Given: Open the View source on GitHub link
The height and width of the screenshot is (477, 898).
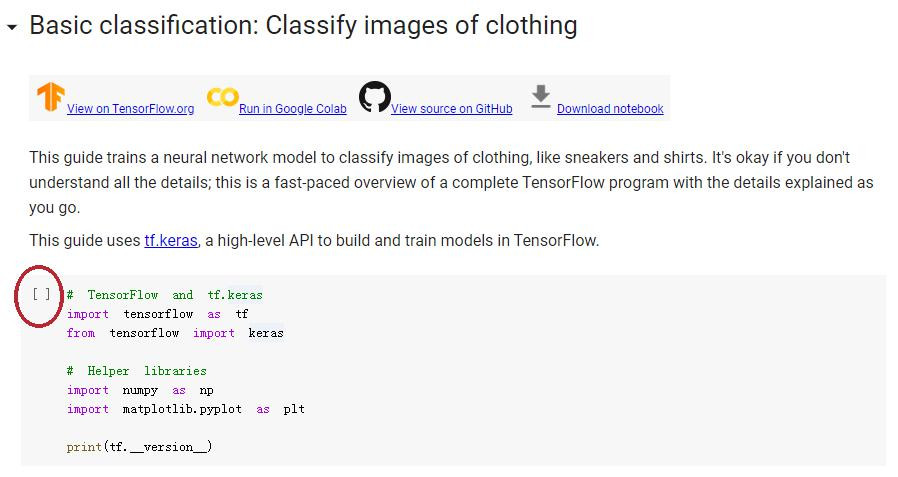Looking at the screenshot, I should click(451, 109).
